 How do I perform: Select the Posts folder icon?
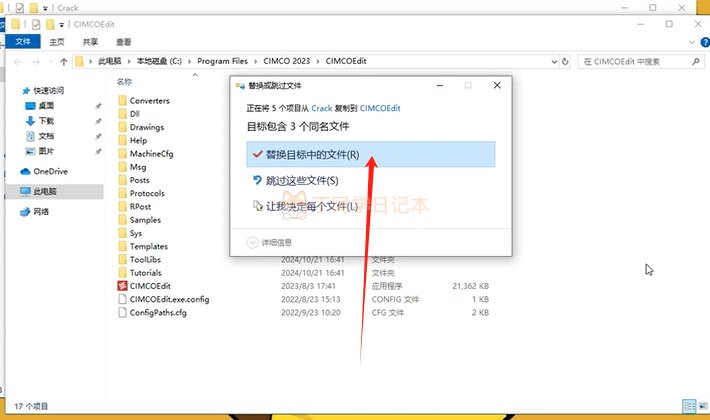coord(122,180)
